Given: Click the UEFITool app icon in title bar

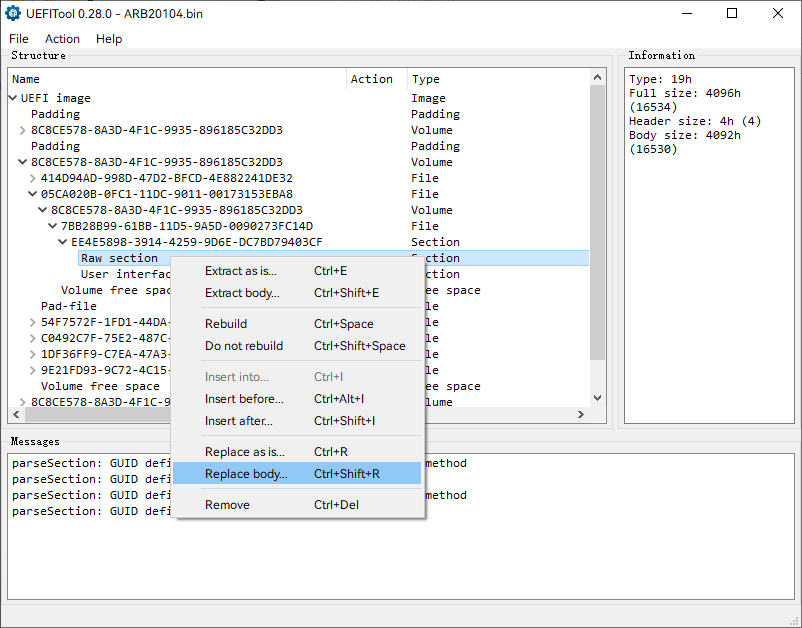Looking at the screenshot, I should click(15, 14).
